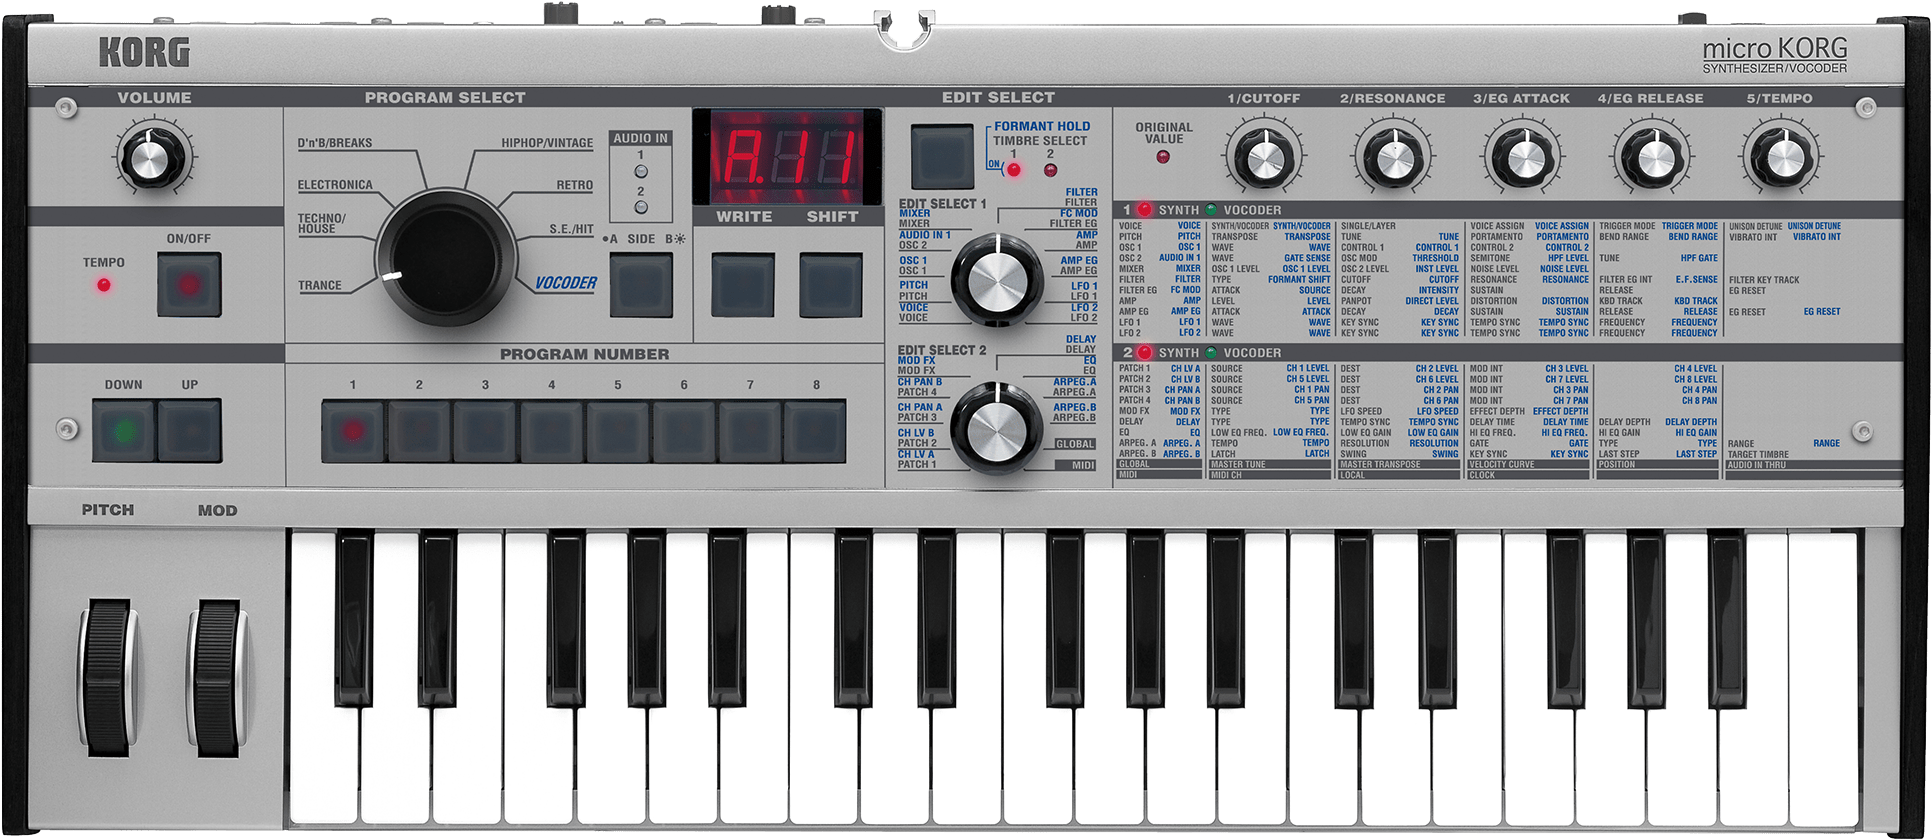The height and width of the screenshot is (840, 1931).
Task: Select program number button 6
Action: [x=683, y=431]
